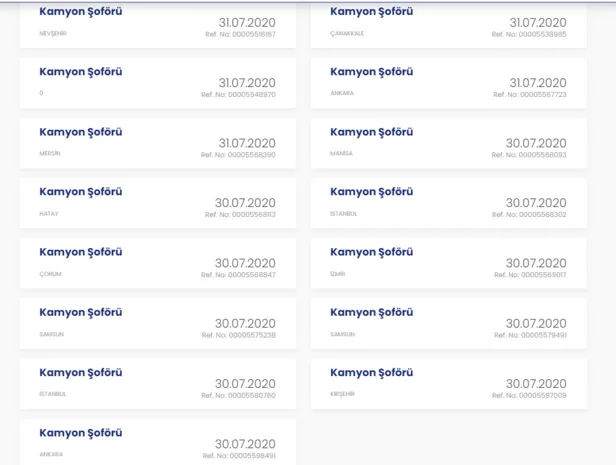Select the Ankara listing dated 31.07.2020

(371, 72)
